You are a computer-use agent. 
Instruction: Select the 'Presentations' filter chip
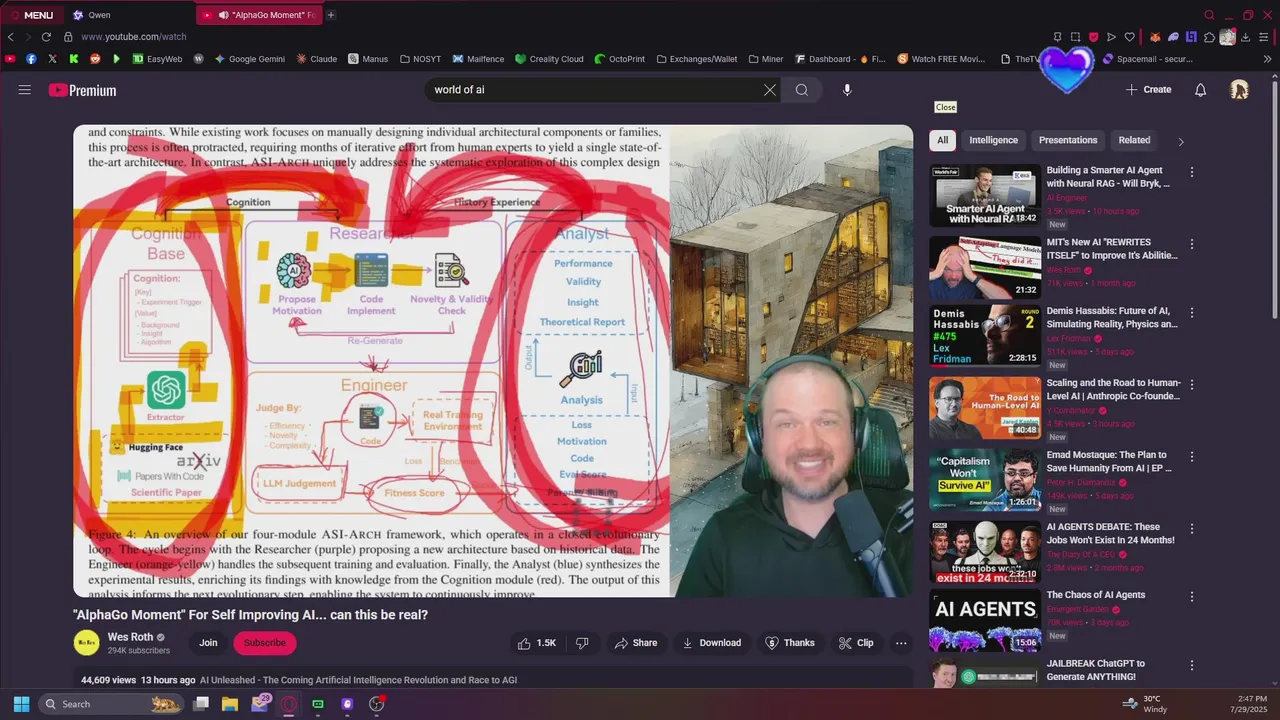click(x=1068, y=140)
